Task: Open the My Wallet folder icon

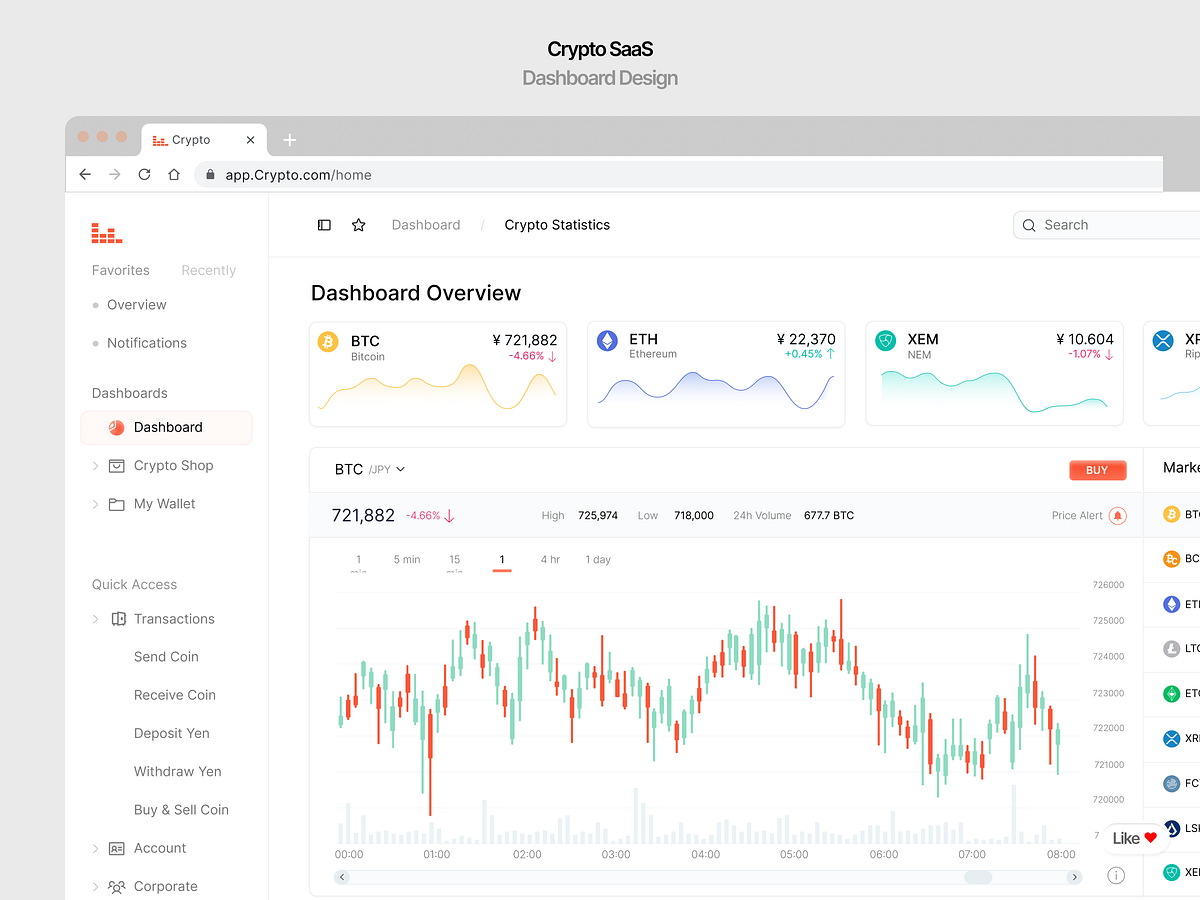Action: [117, 503]
